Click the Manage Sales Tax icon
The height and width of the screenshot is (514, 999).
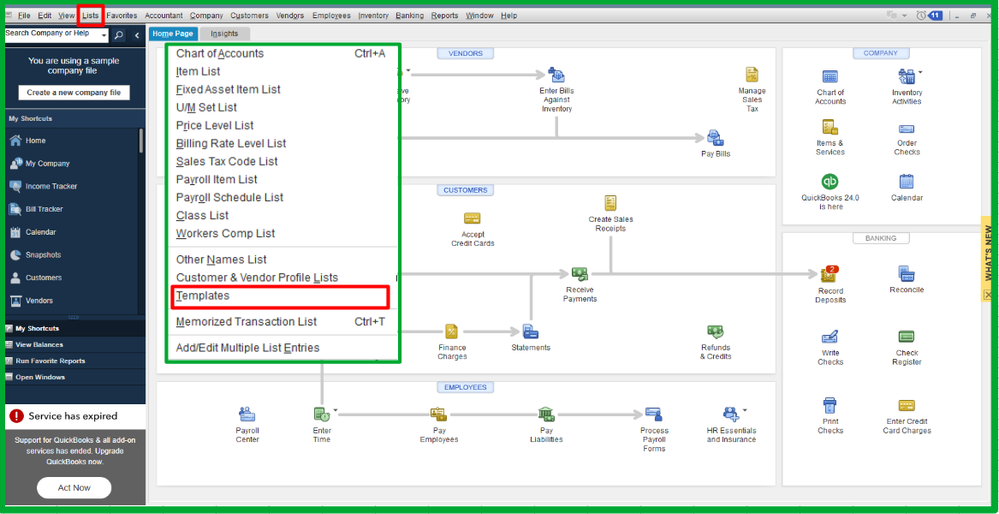(x=752, y=75)
